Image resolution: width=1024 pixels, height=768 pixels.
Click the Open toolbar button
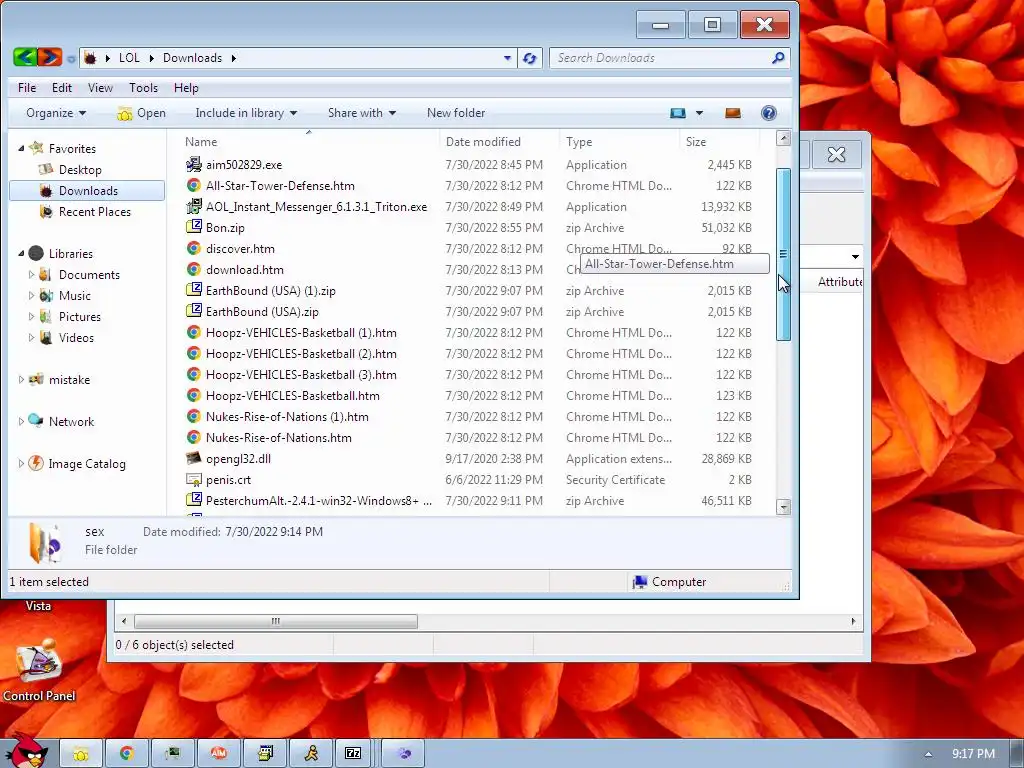142,113
